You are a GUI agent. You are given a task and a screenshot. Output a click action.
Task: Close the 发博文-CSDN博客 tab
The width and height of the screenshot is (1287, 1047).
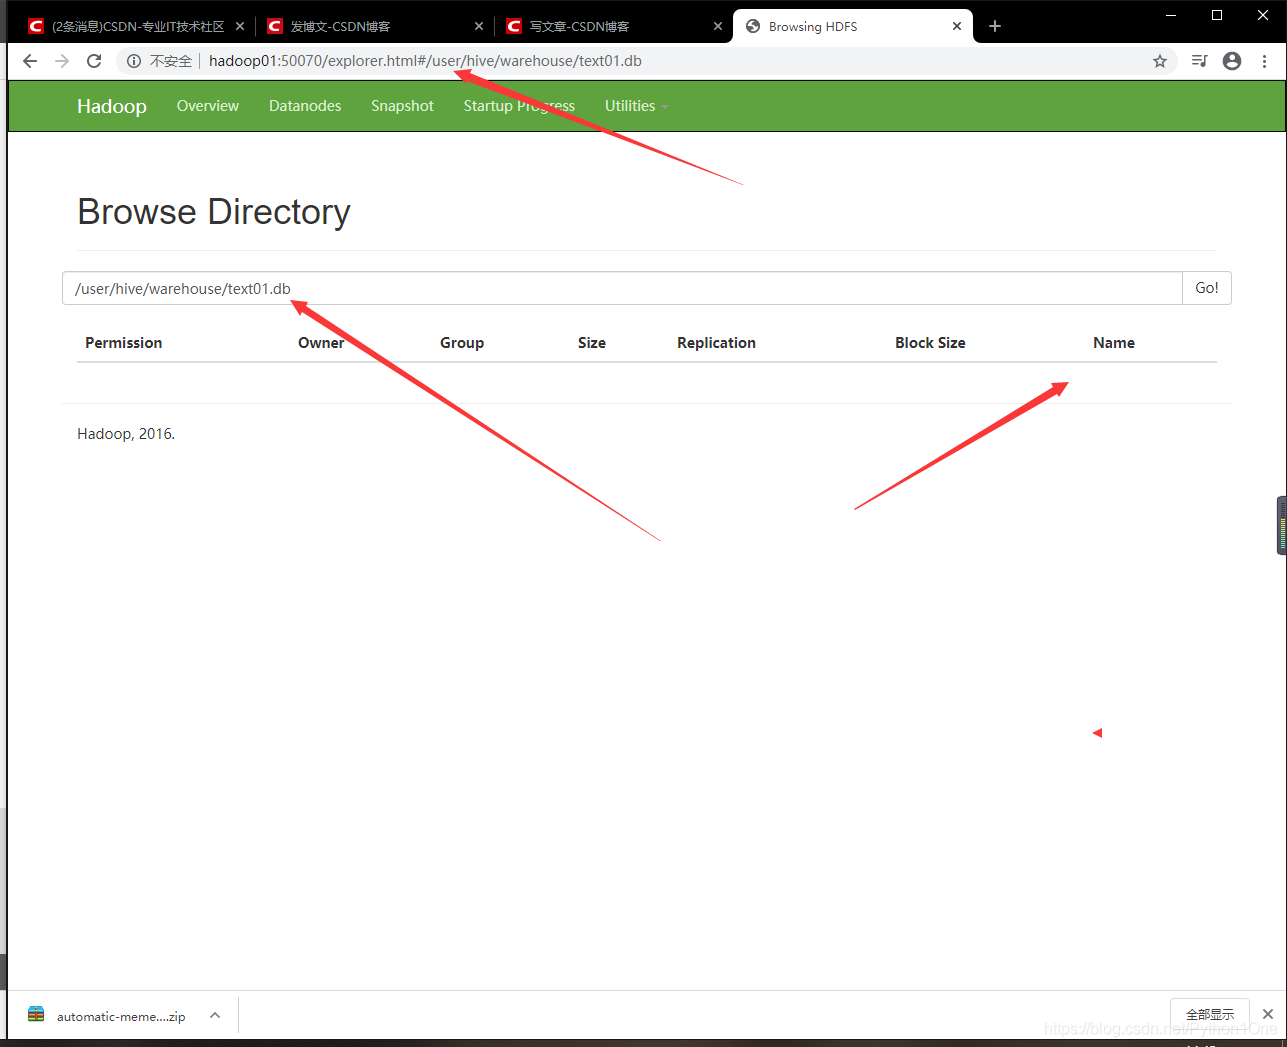[479, 26]
